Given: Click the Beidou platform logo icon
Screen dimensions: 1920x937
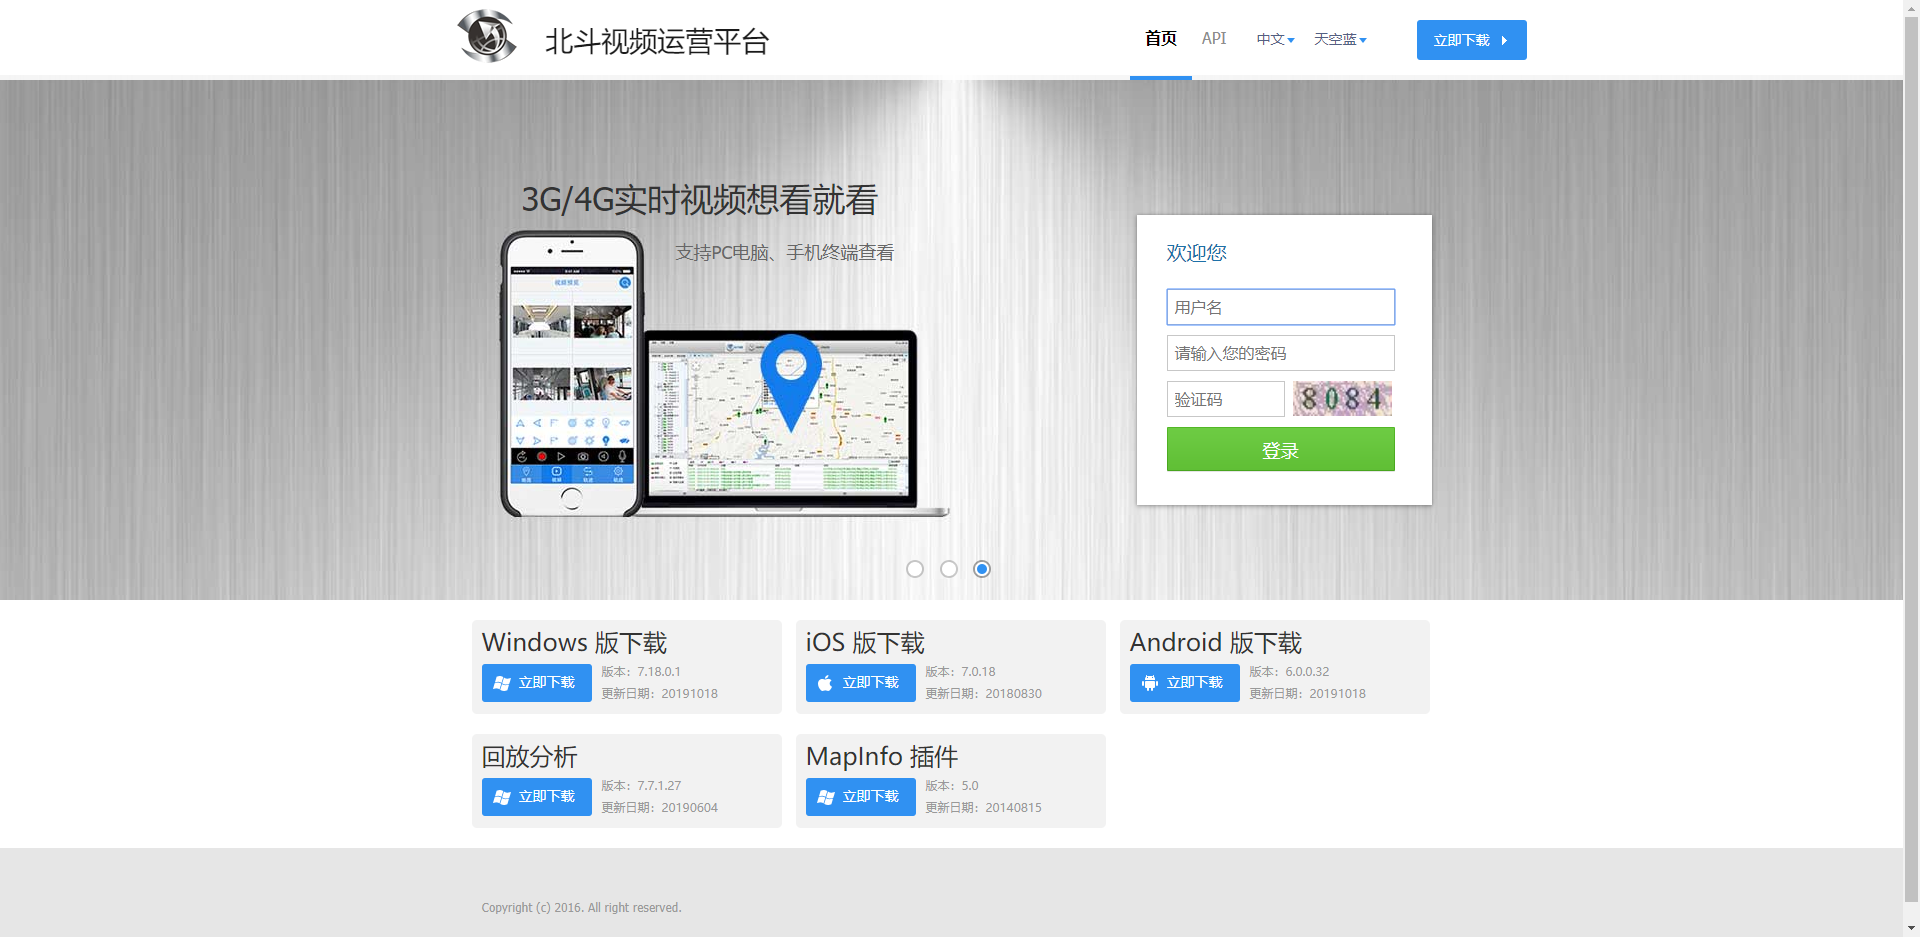Looking at the screenshot, I should (487, 37).
